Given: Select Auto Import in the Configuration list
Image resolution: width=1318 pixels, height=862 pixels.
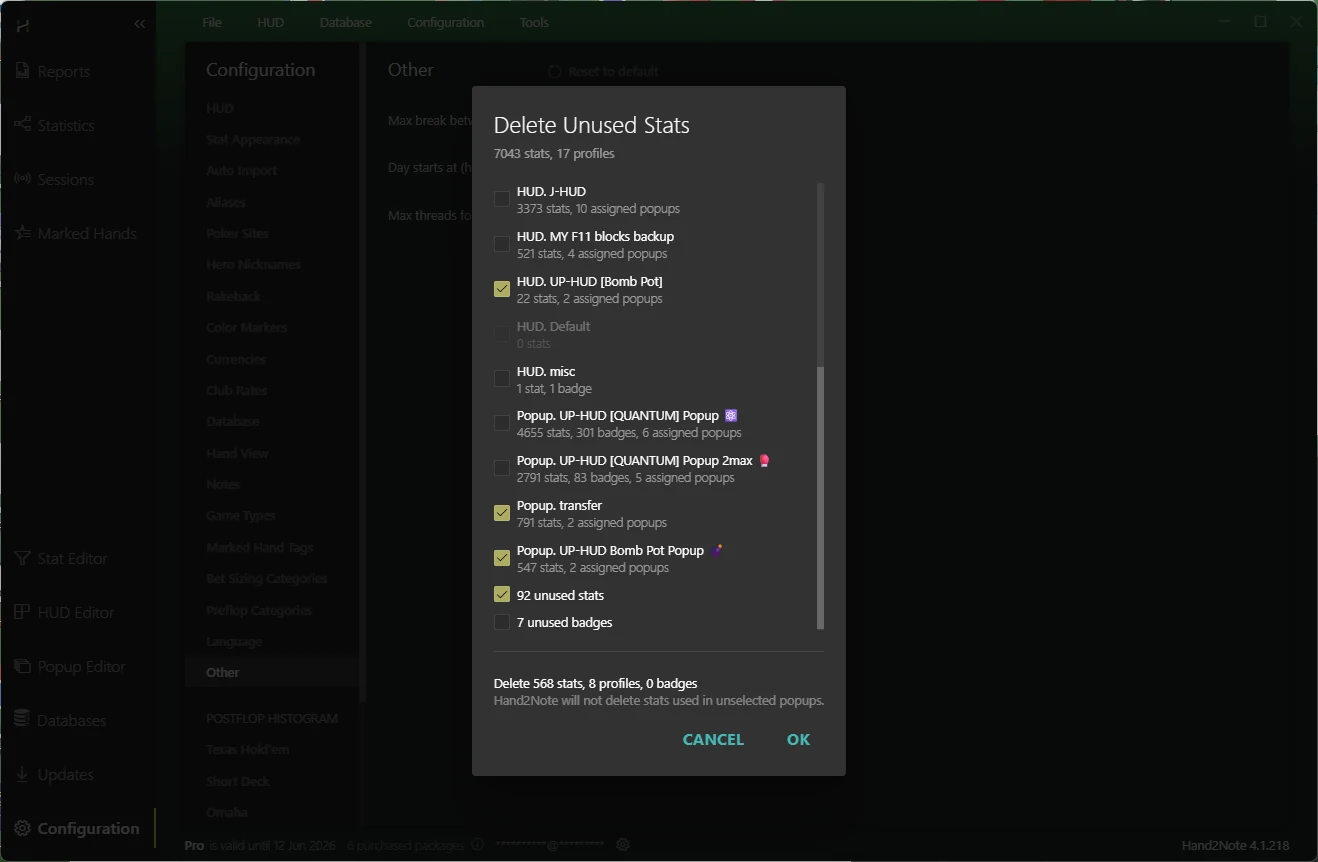Looking at the screenshot, I should (242, 171).
